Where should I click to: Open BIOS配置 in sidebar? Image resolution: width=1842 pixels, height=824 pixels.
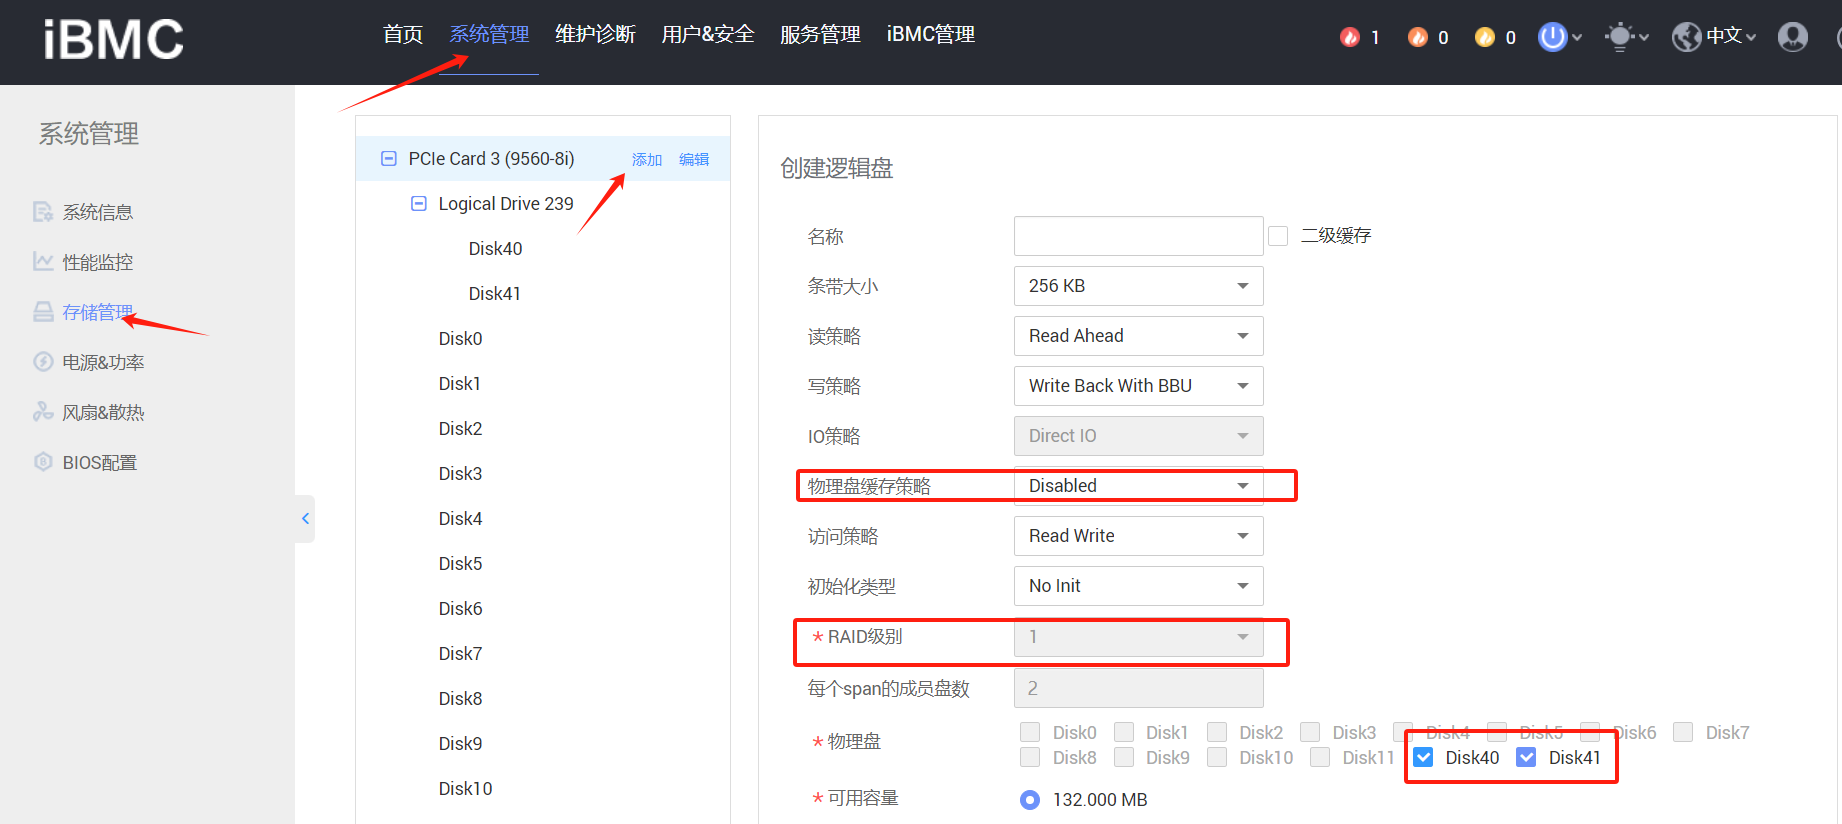[x=100, y=462]
